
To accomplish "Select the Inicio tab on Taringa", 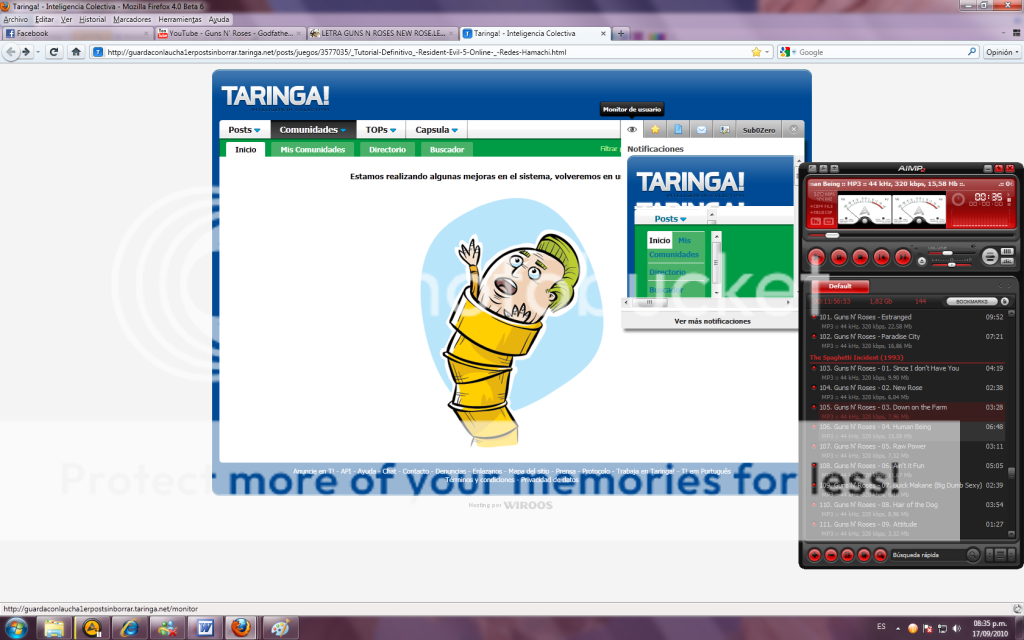I will [x=246, y=150].
